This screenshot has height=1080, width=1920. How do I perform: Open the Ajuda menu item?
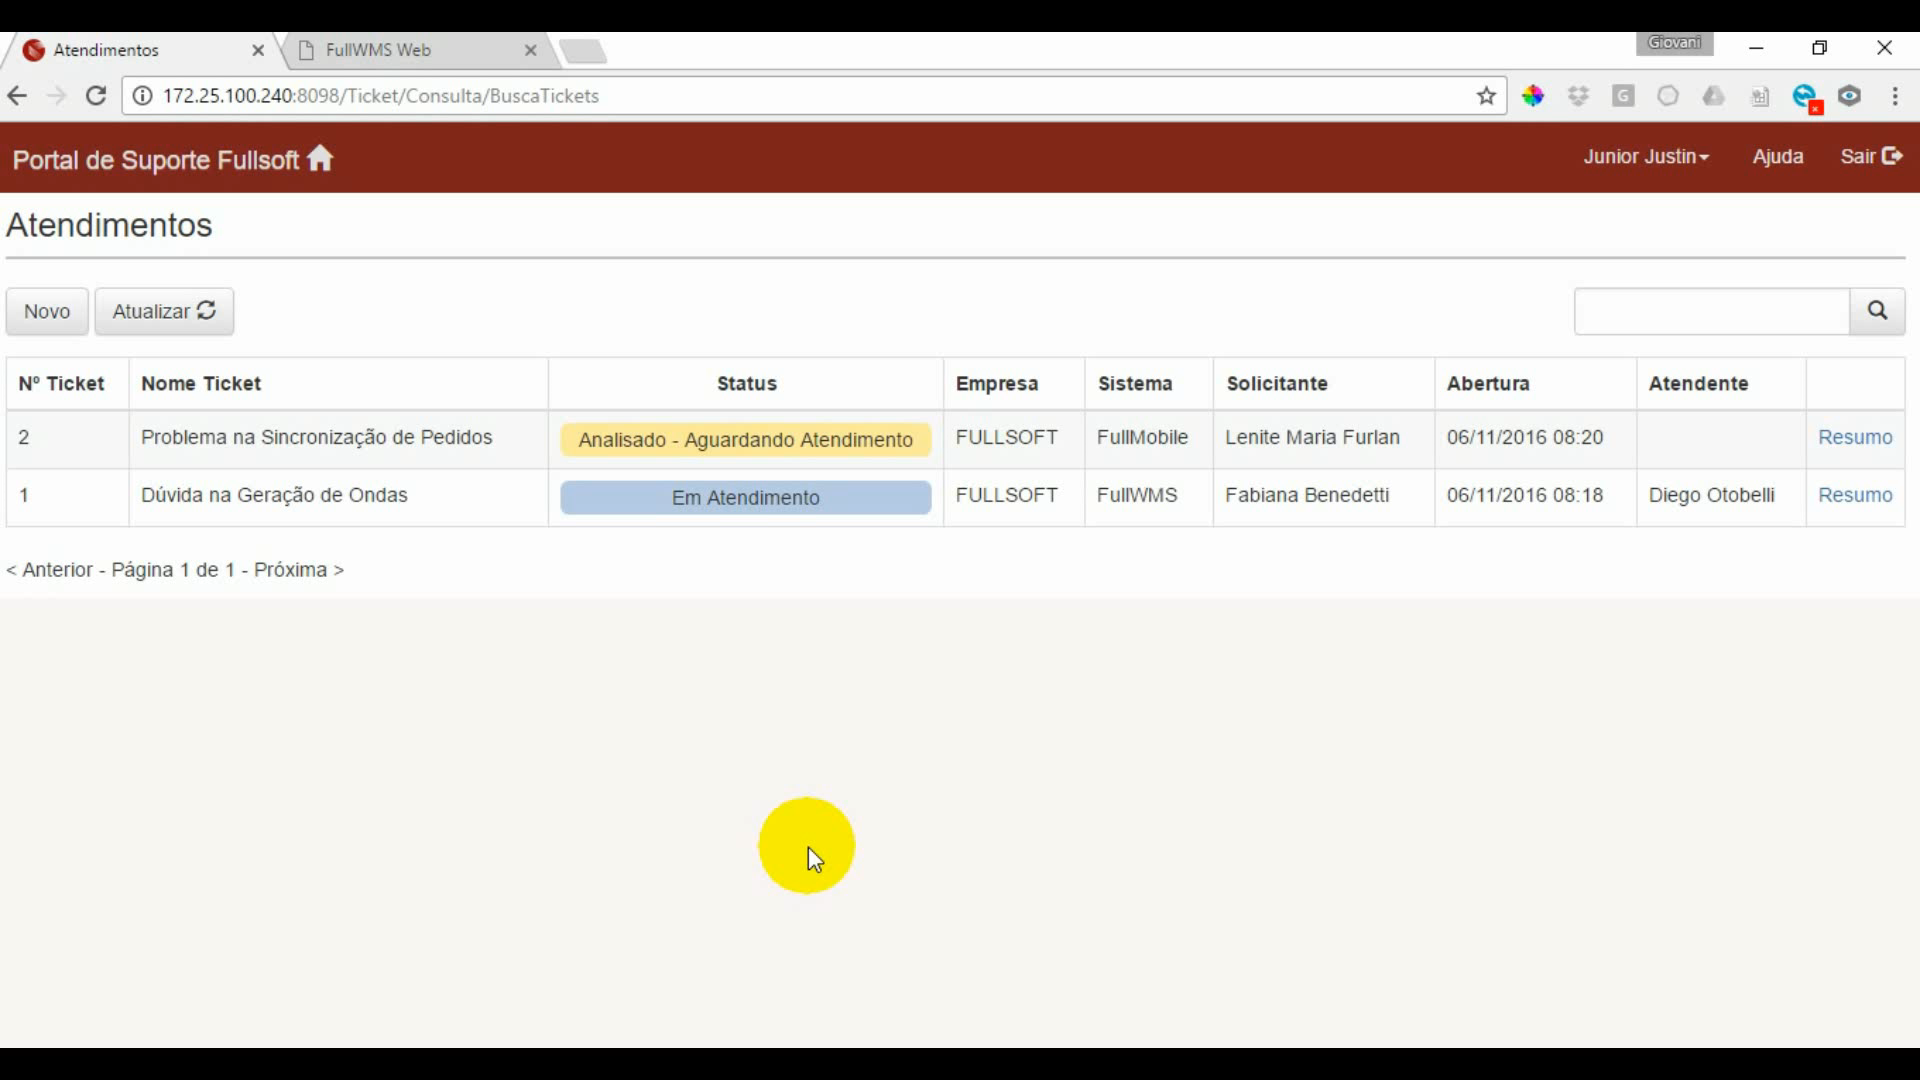1778,157
